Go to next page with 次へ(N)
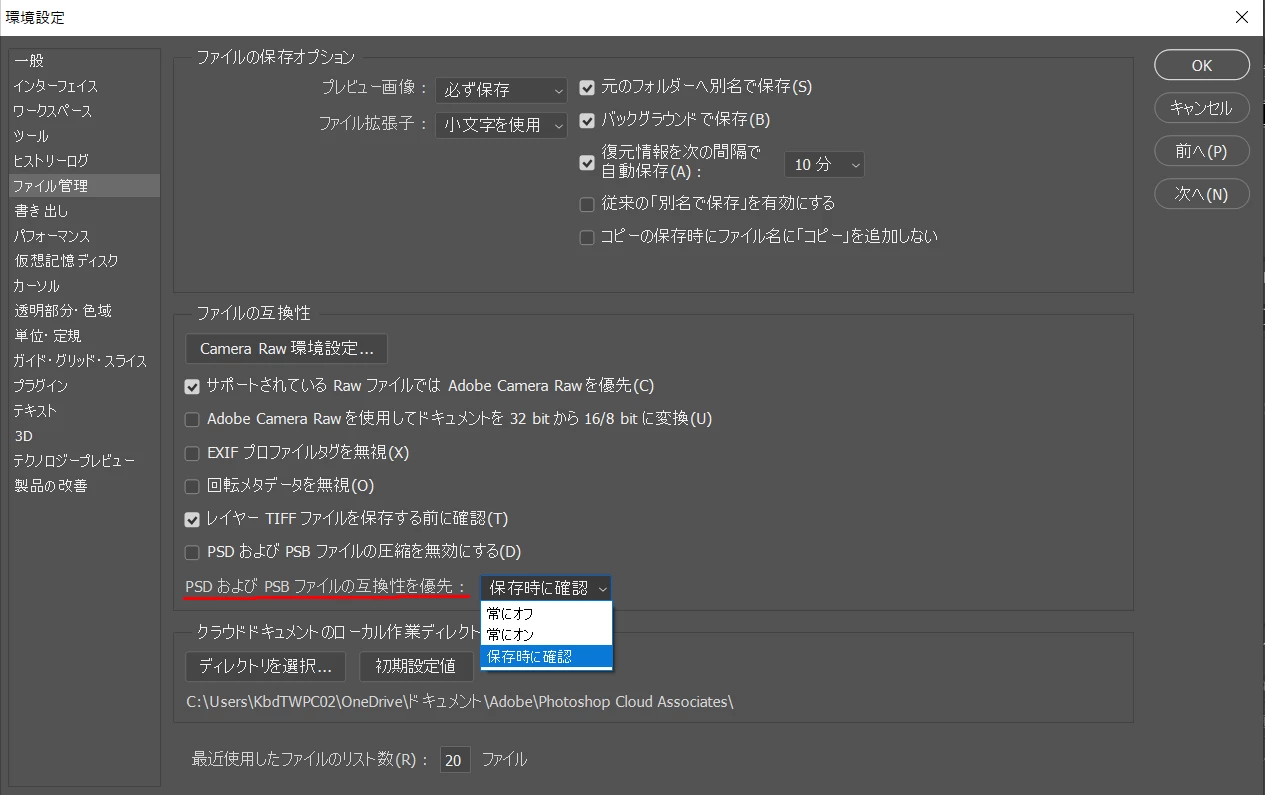 click(x=1202, y=194)
